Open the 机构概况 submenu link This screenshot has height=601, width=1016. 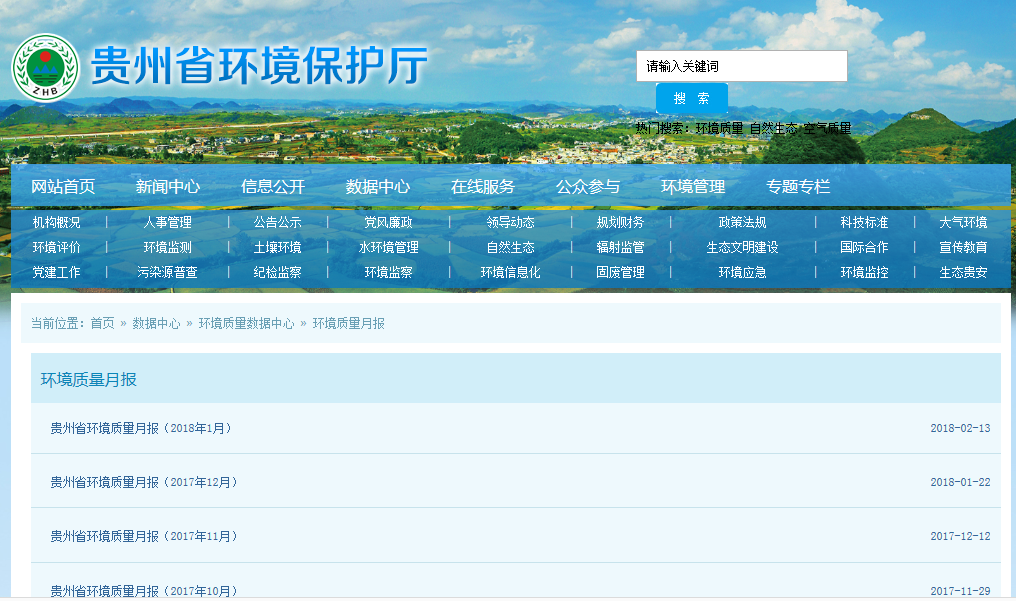click(x=56, y=223)
